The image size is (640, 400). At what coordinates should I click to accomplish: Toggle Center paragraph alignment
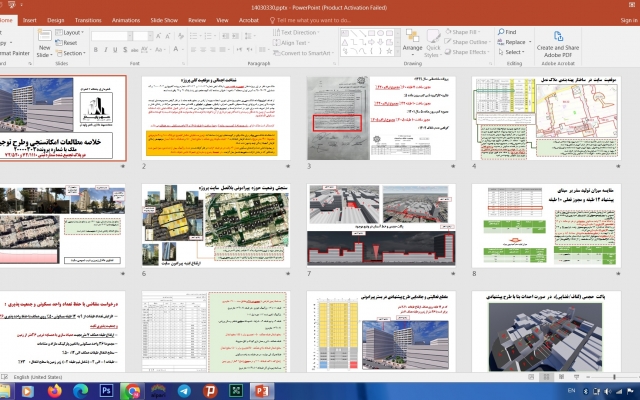pyautogui.click(x=203, y=49)
